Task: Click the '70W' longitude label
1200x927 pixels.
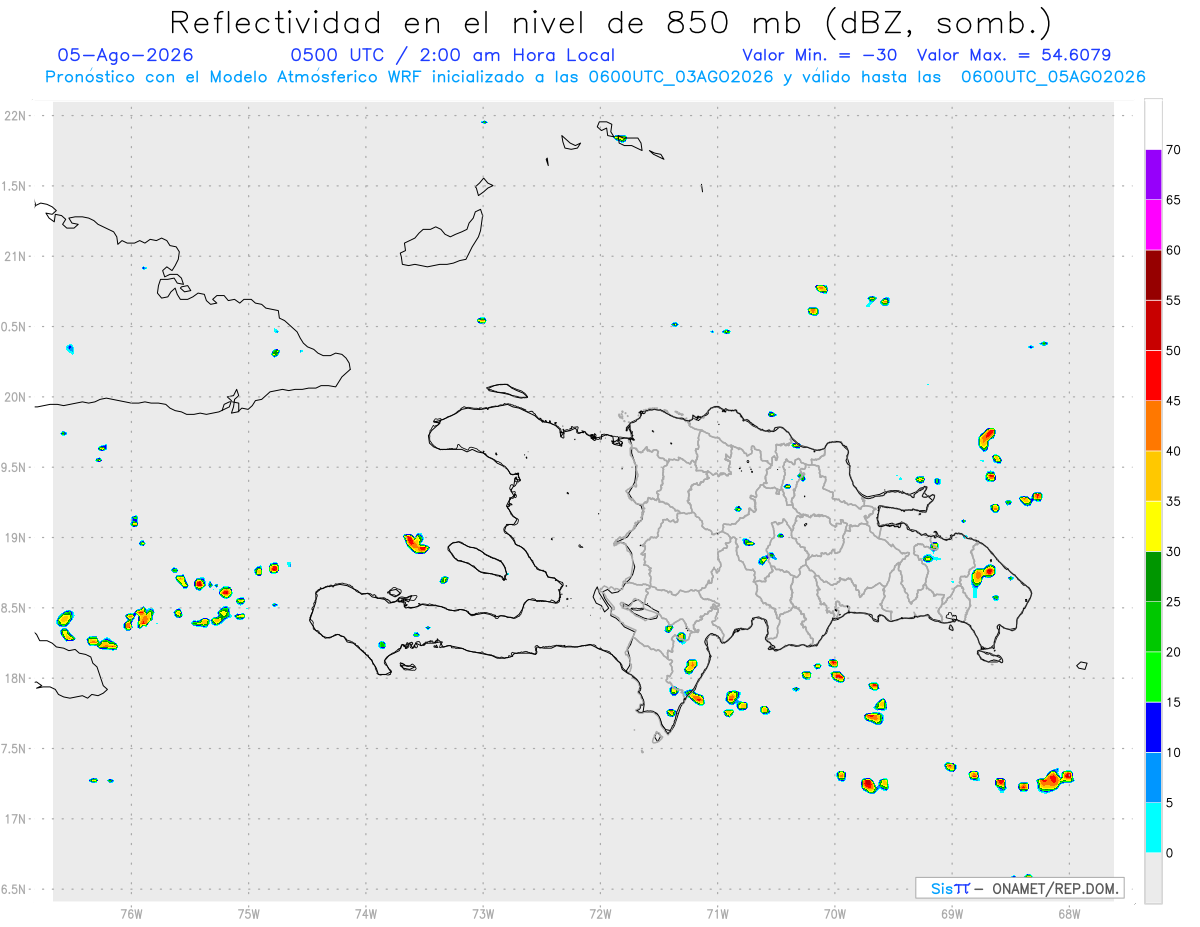Action: [x=834, y=913]
